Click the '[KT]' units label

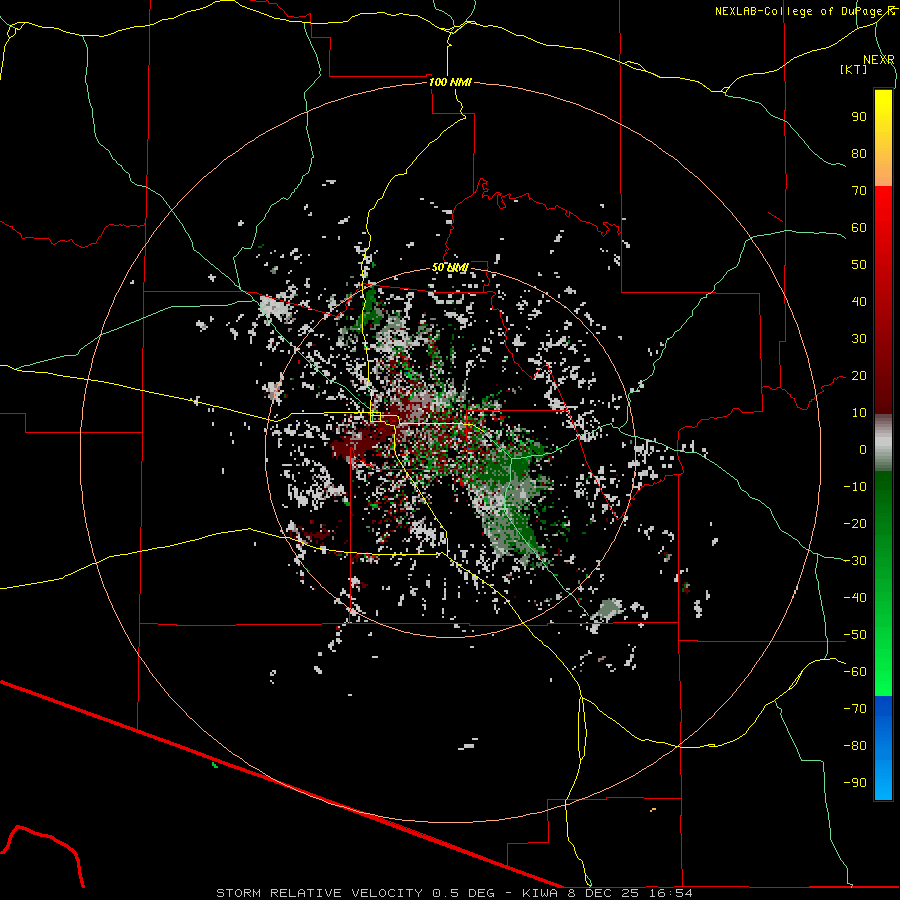pos(853,69)
